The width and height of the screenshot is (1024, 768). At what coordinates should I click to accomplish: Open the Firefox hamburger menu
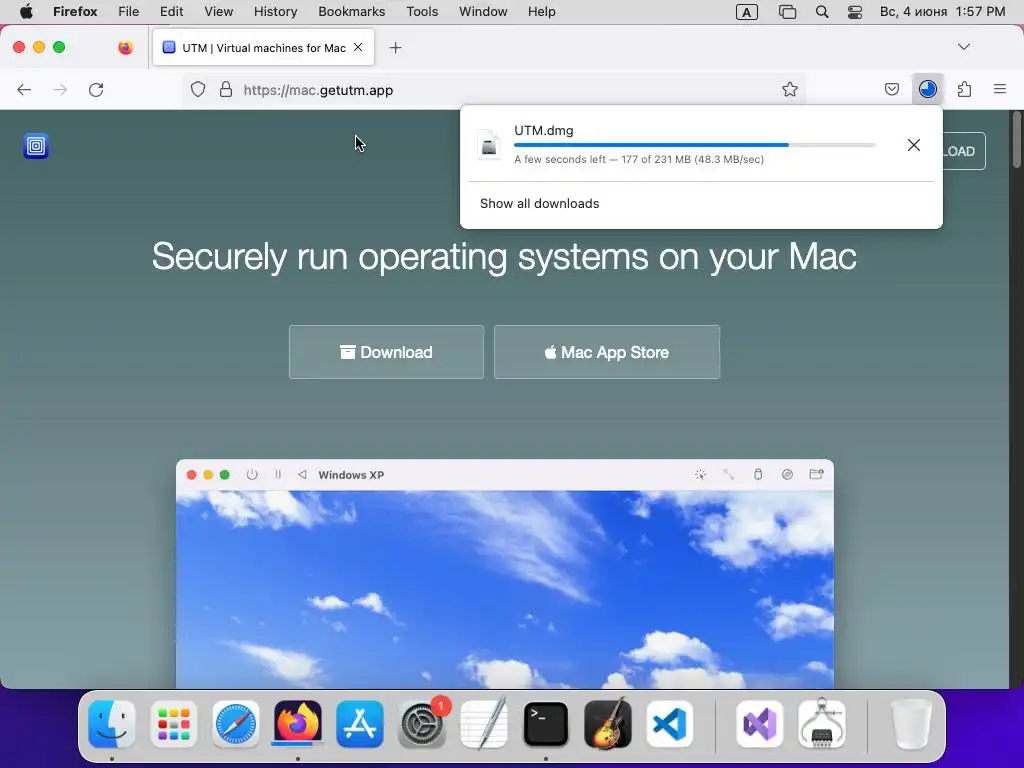click(x=1000, y=89)
